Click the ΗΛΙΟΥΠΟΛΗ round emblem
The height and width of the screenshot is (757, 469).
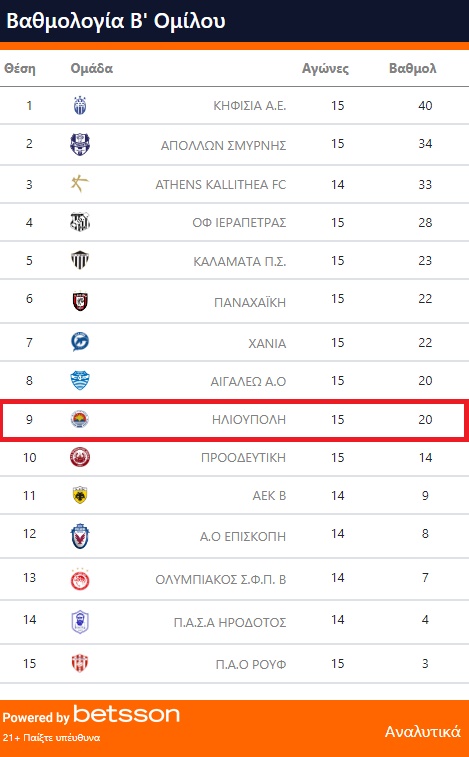80,419
